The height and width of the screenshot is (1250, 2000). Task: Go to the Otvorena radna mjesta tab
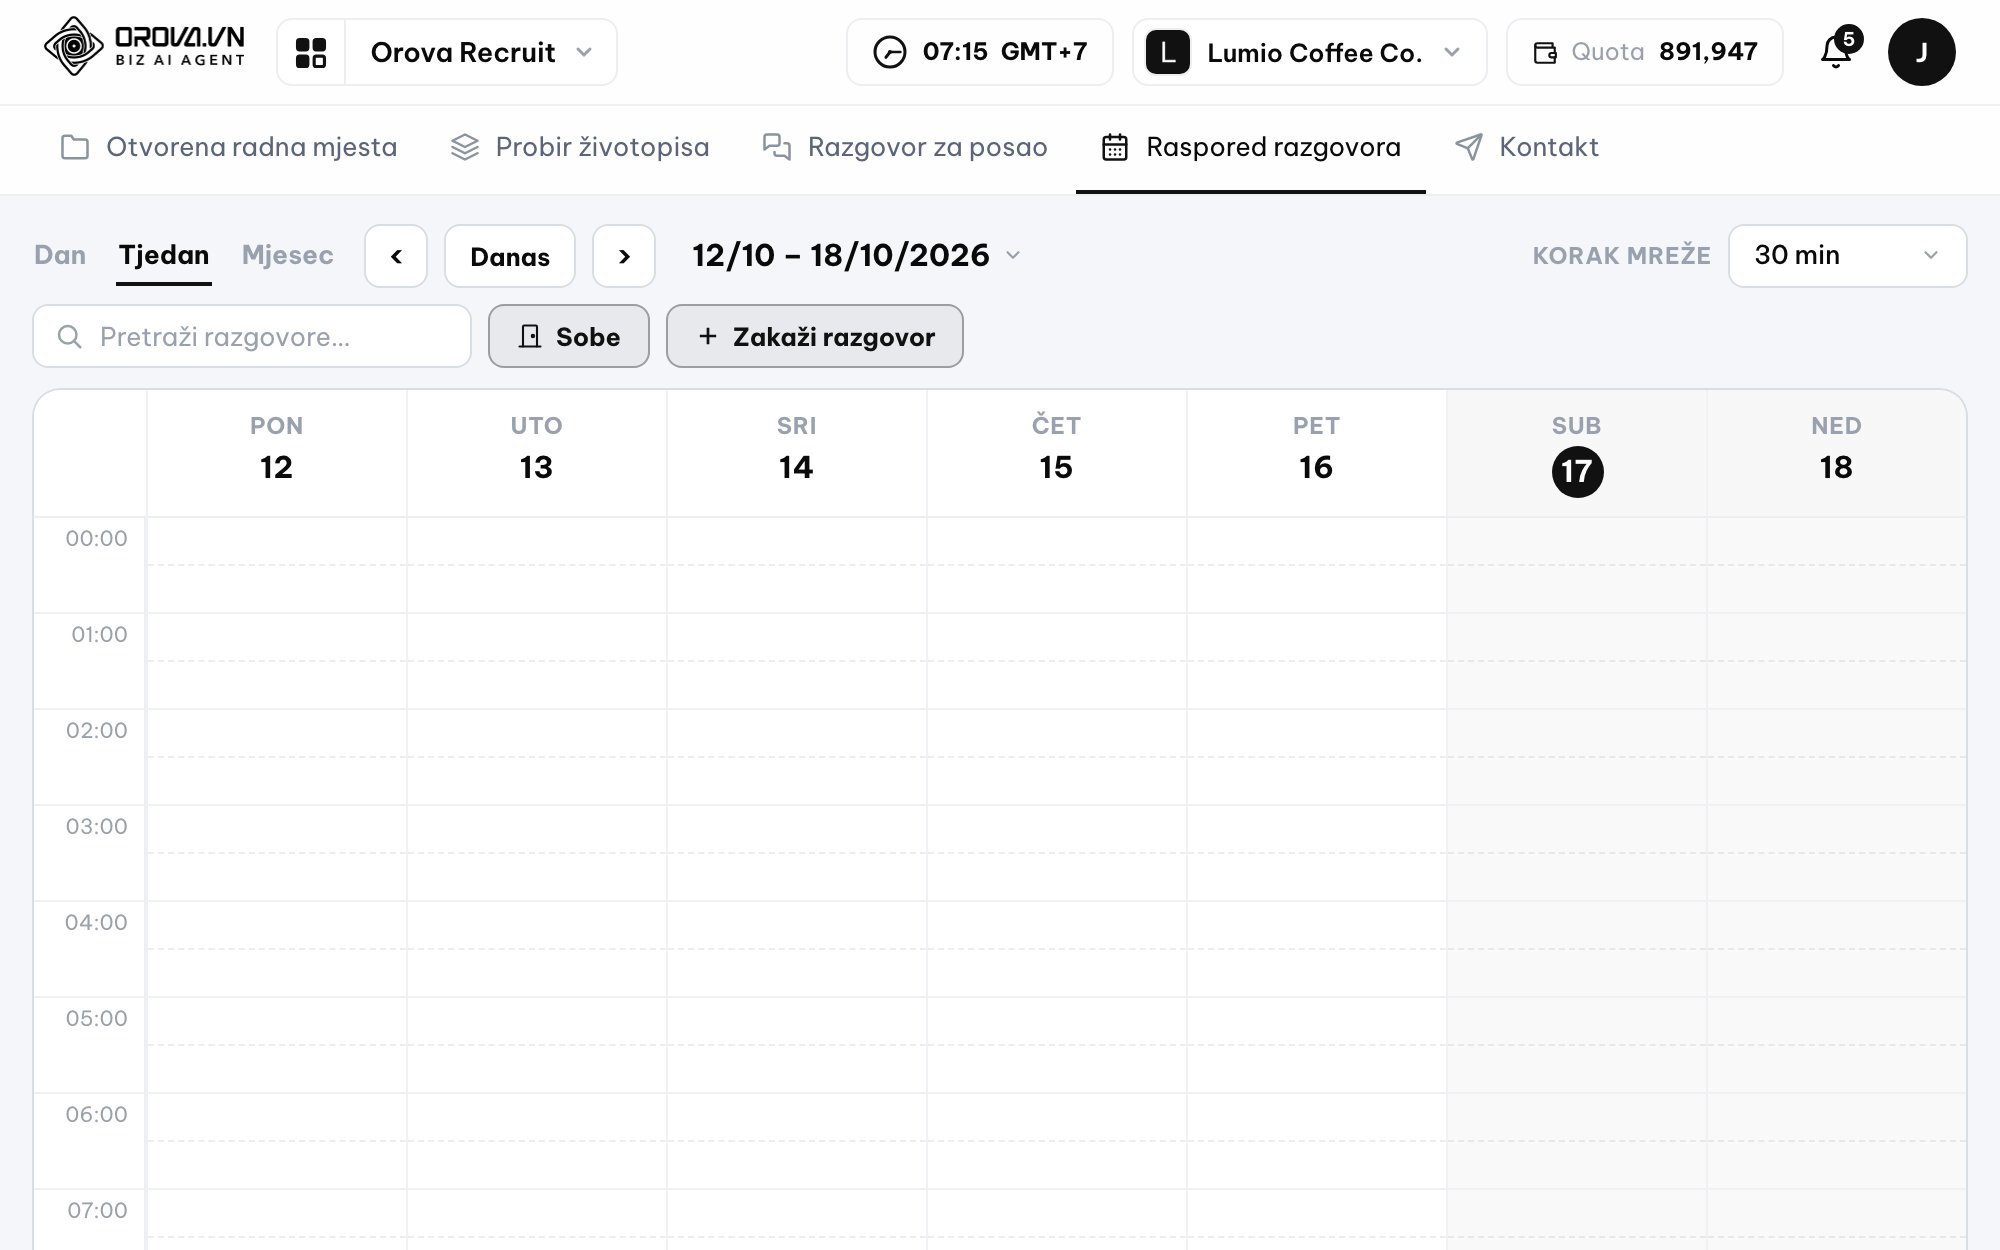coord(229,147)
